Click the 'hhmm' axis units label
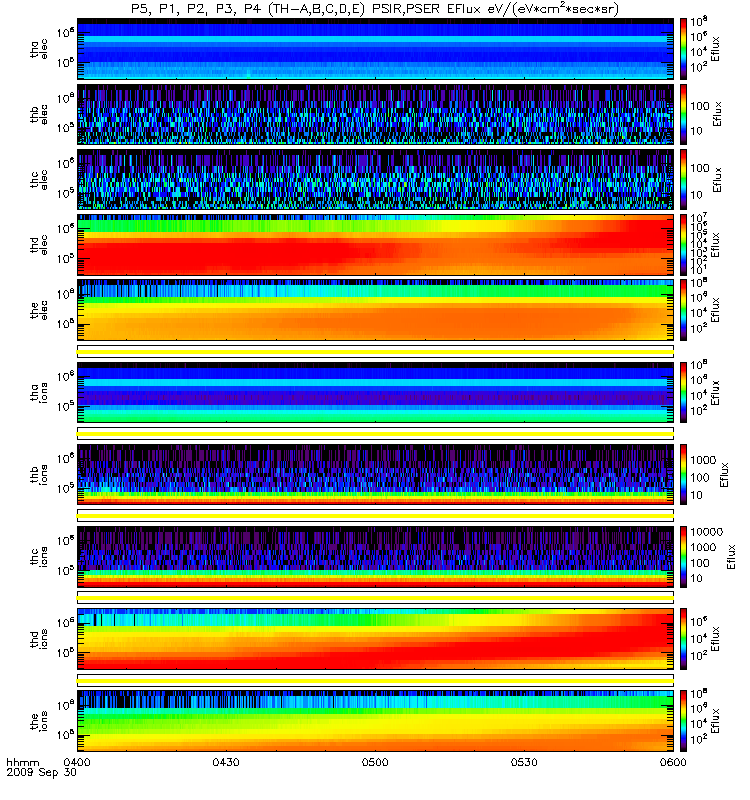750x800 pixels. (x=23, y=762)
